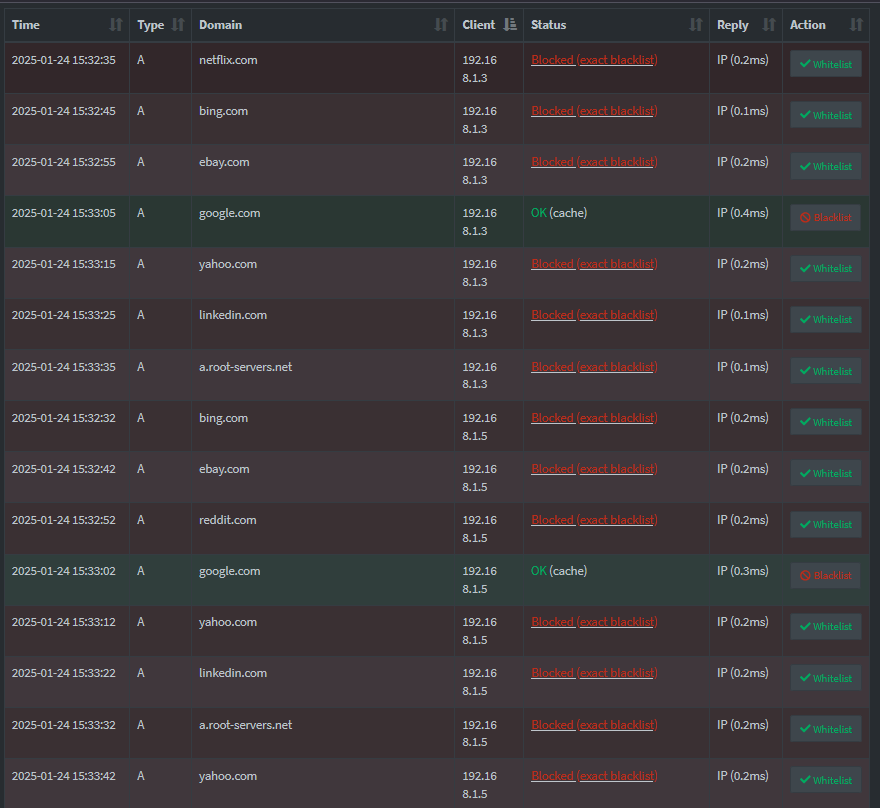
Task: Click client 192.168.1.3 in netflix.com row
Action: (x=479, y=68)
